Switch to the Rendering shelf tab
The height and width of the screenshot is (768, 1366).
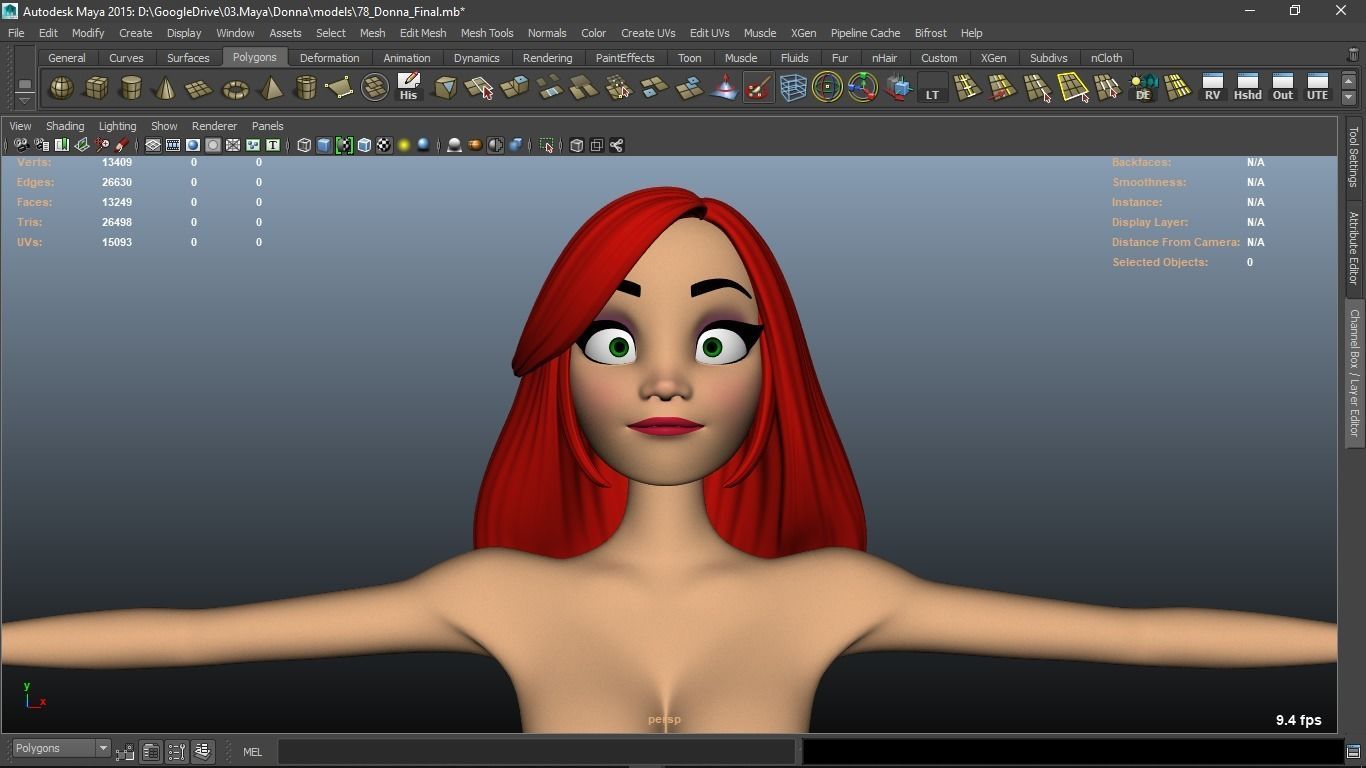pyautogui.click(x=548, y=58)
